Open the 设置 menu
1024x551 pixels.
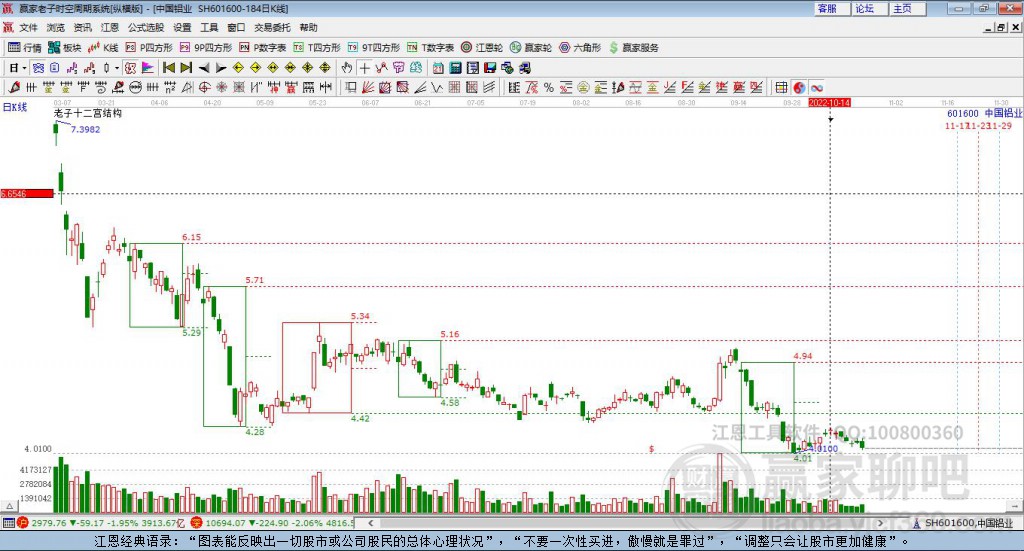coord(182,27)
